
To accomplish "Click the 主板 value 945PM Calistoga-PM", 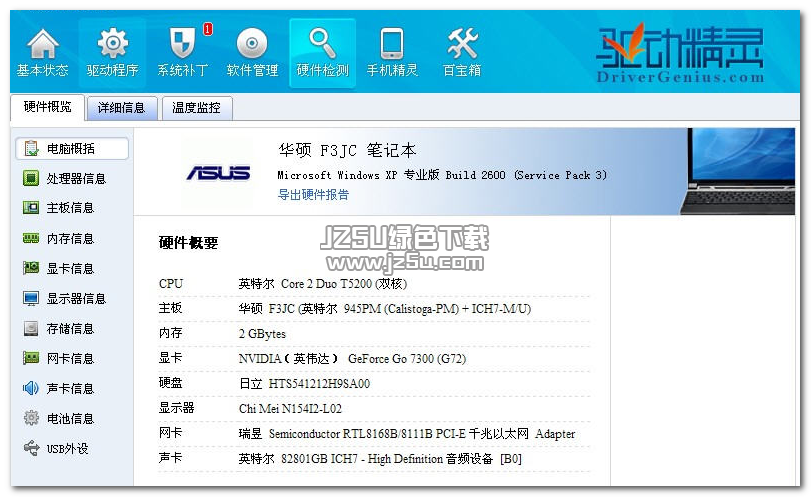I will point(384,309).
